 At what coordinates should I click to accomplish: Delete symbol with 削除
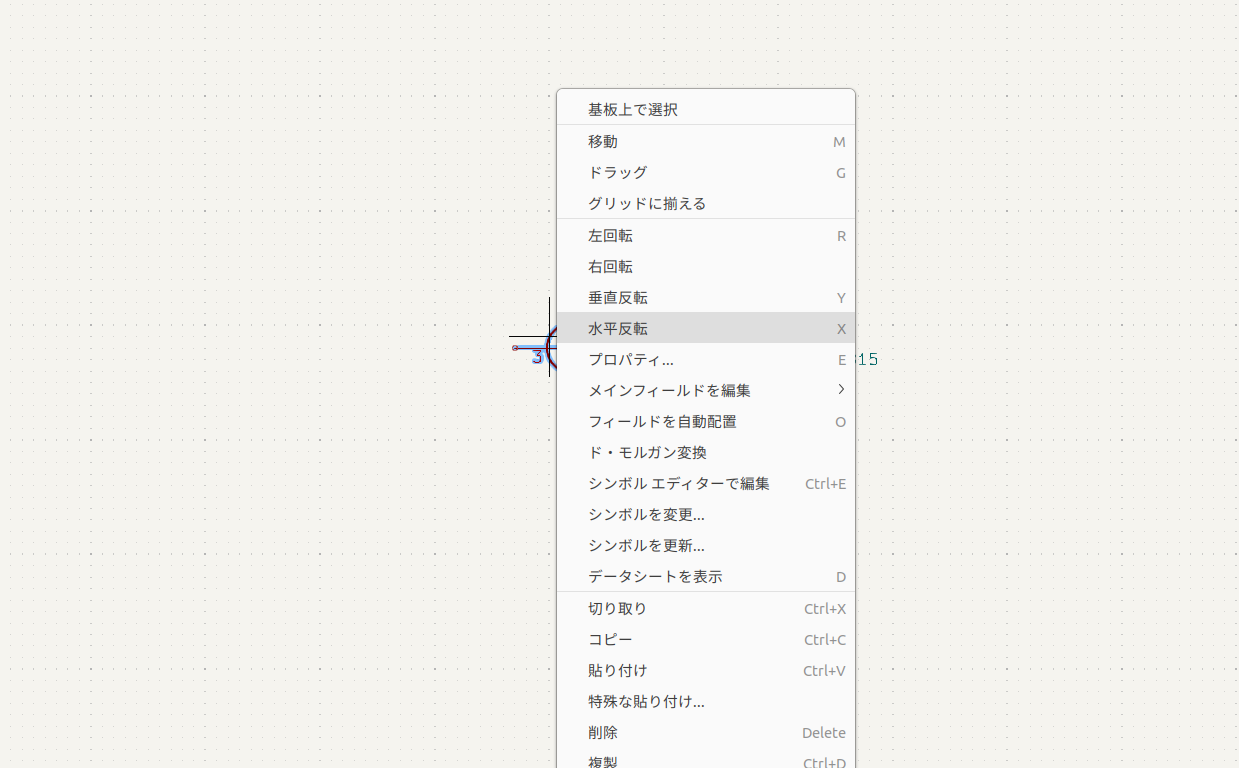point(603,733)
